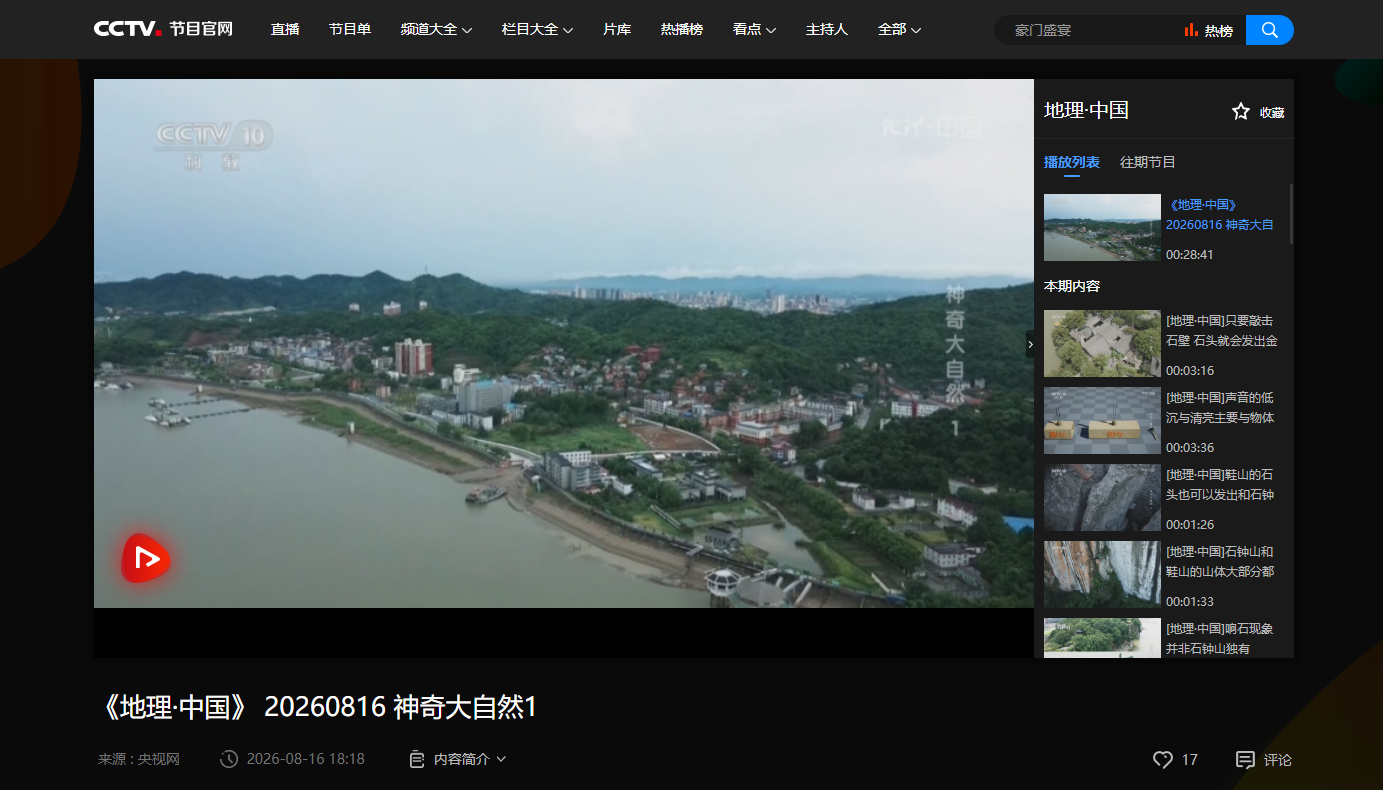The width and height of the screenshot is (1383, 790).
Task: Go to 直播 live page
Action: coord(285,29)
